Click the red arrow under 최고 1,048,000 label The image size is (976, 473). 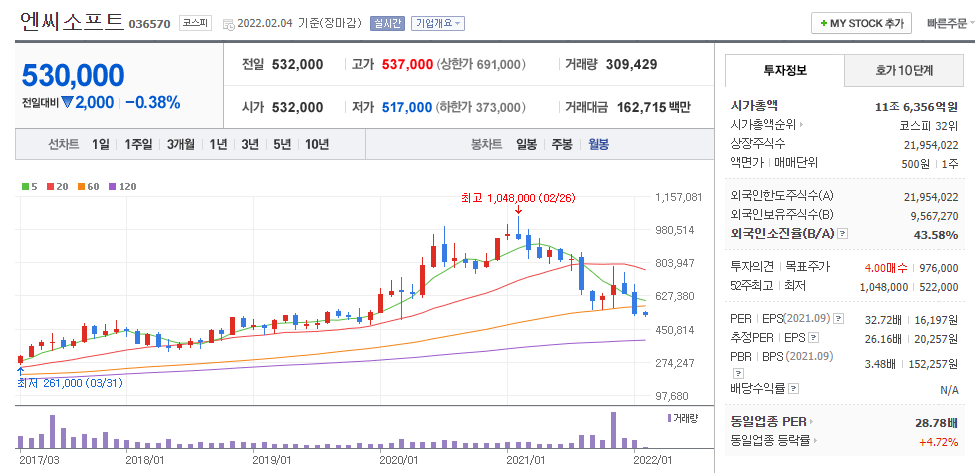518,210
